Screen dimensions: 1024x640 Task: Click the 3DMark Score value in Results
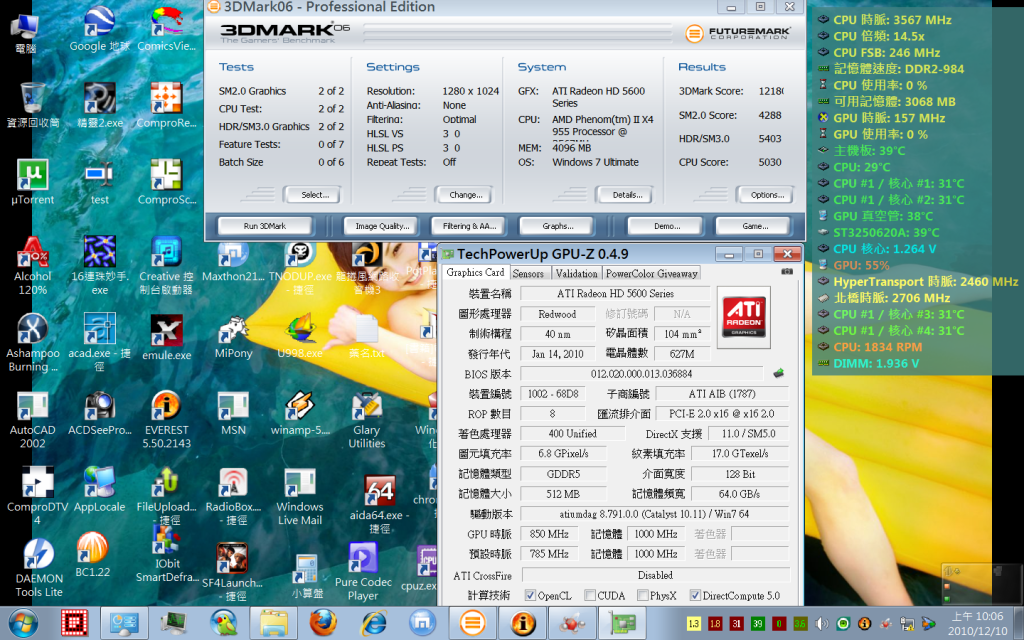pyautogui.click(x=771, y=91)
